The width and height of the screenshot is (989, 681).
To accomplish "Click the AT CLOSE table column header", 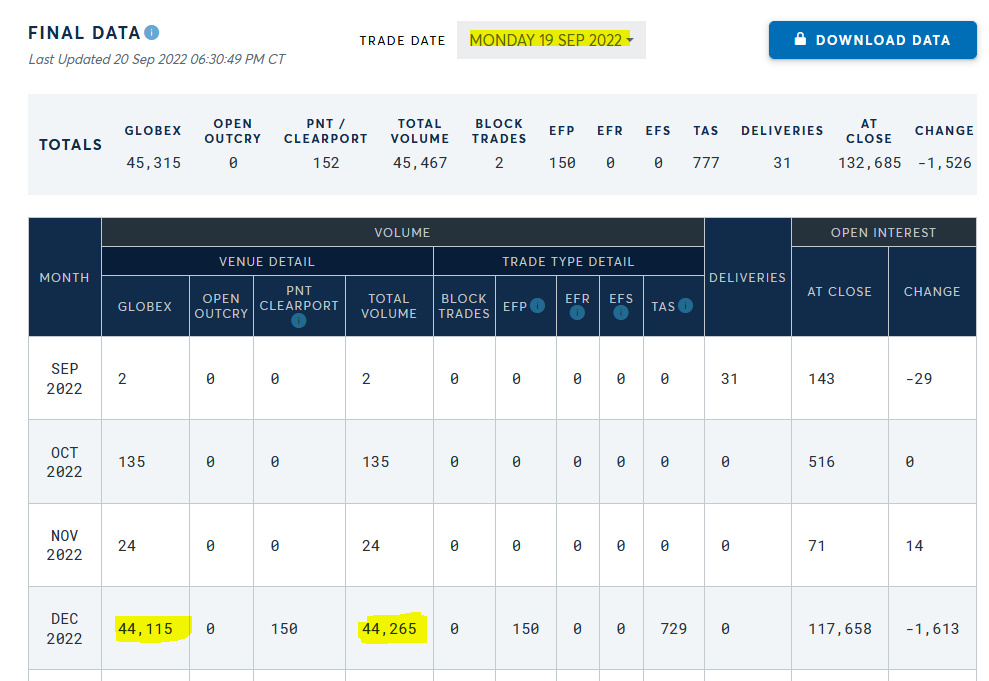I will tap(840, 292).
